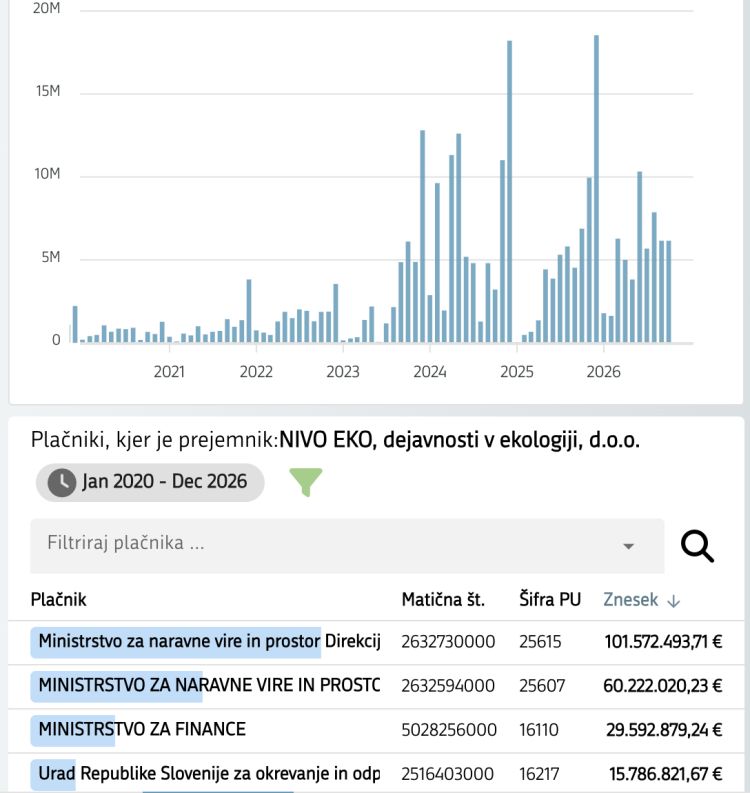This screenshot has height=793, width=750.
Task: Expand the Filtriraj plačnika dropdown arrow
Action: 628,546
